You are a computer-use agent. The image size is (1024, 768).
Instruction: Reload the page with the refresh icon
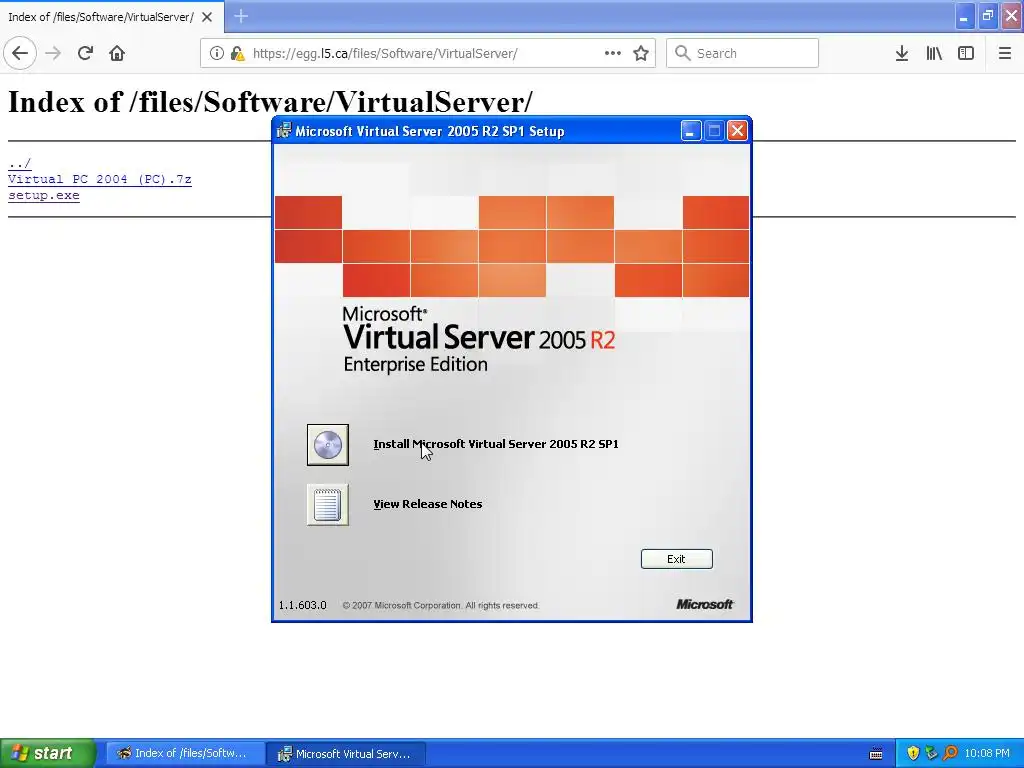click(85, 53)
